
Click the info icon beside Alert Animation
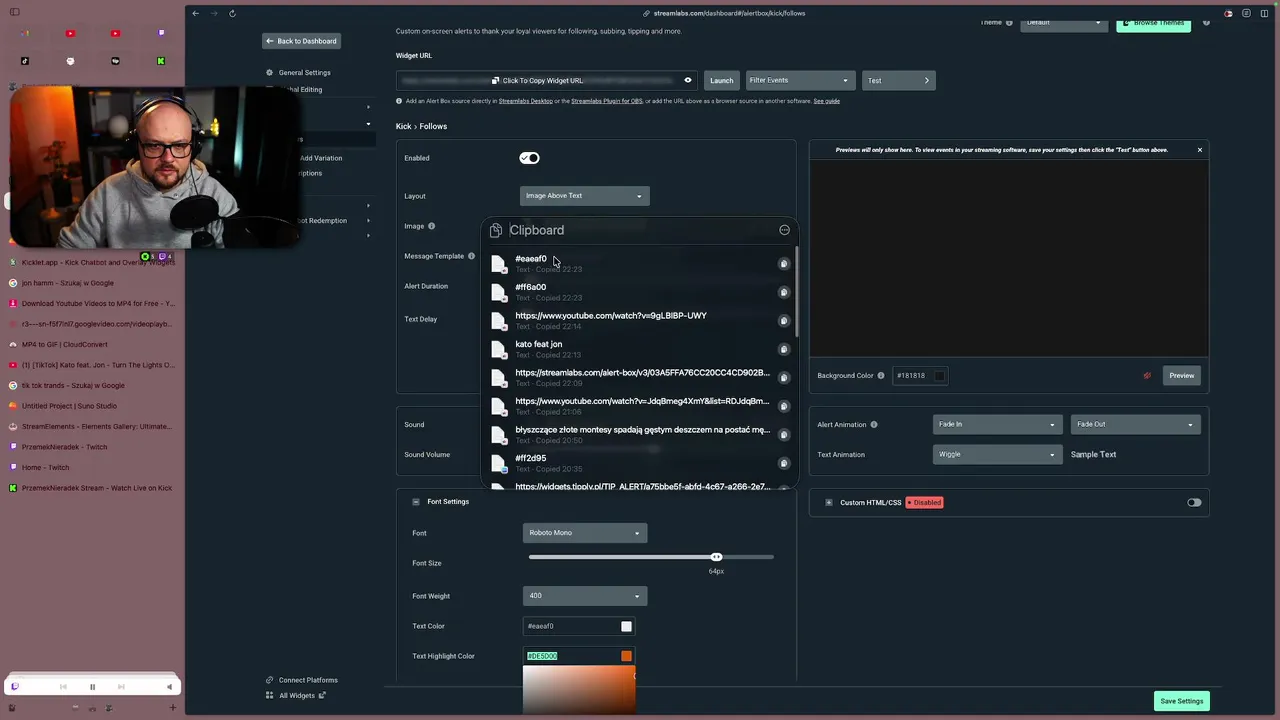873,424
